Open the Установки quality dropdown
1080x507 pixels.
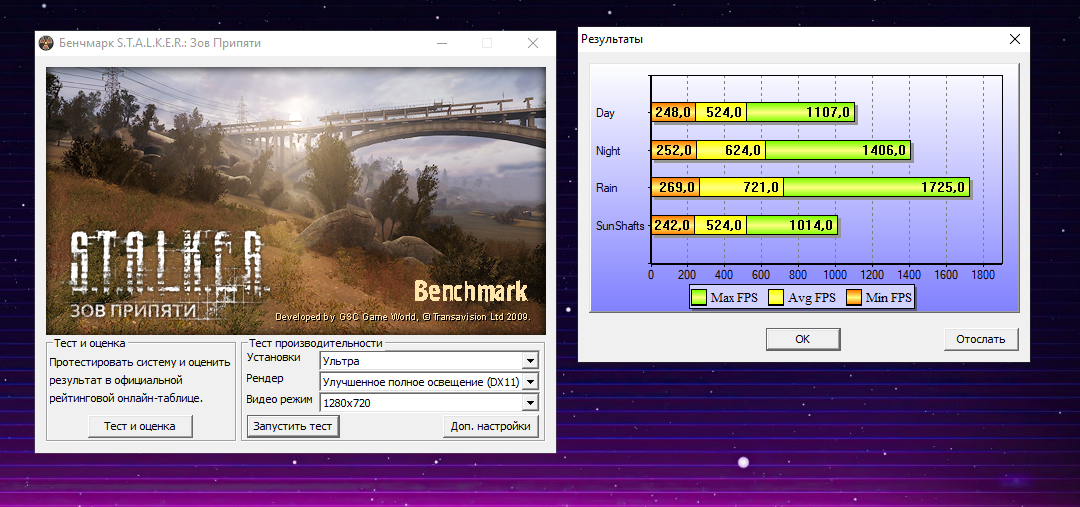[530, 361]
